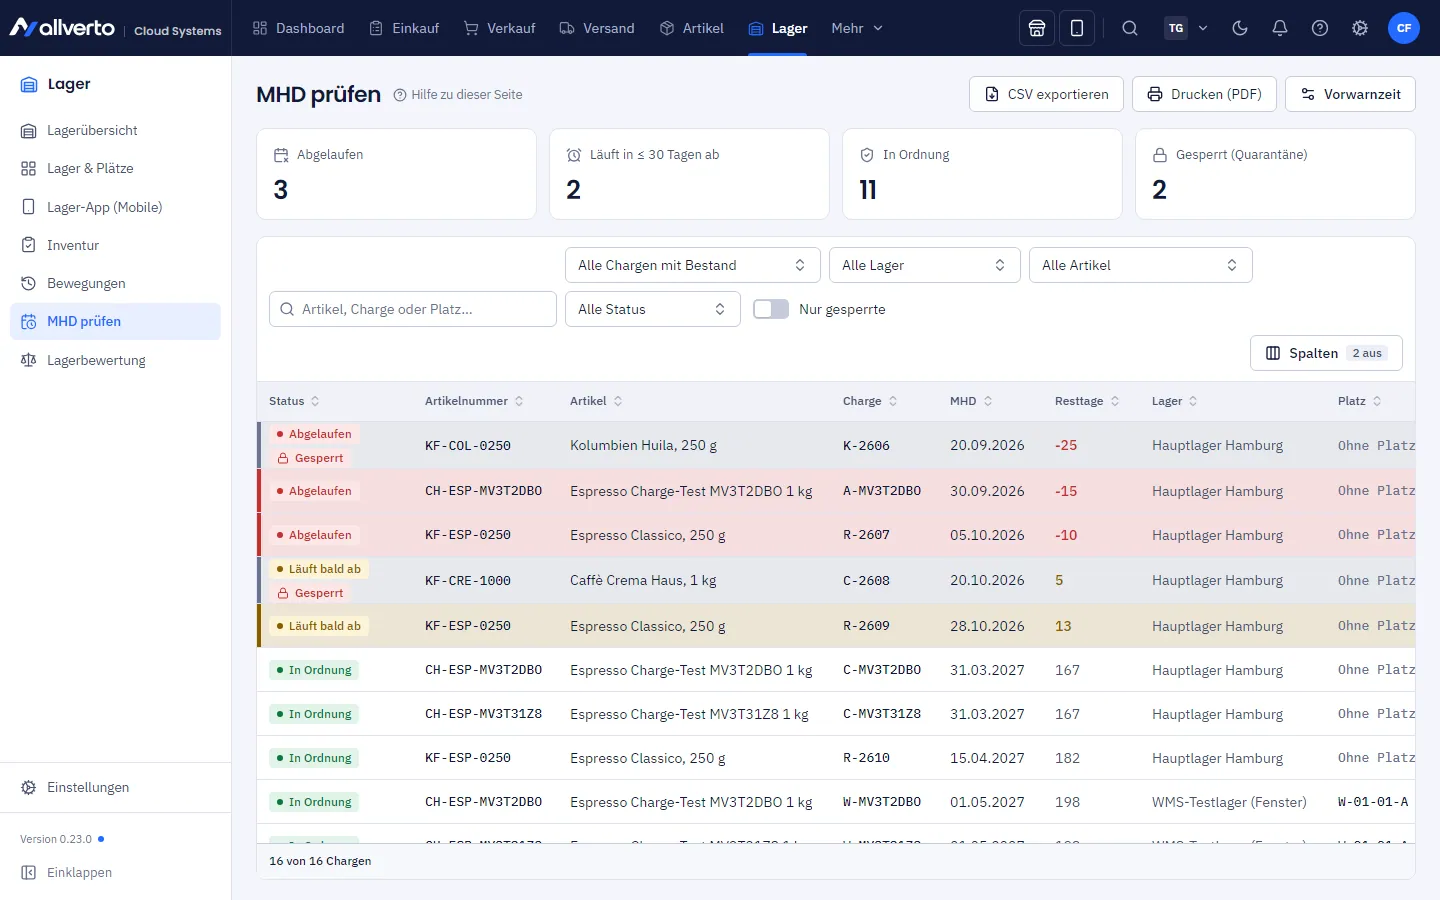The height and width of the screenshot is (900, 1440).
Task: Open settings gear icon in top bar
Action: (x=1360, y=28)
